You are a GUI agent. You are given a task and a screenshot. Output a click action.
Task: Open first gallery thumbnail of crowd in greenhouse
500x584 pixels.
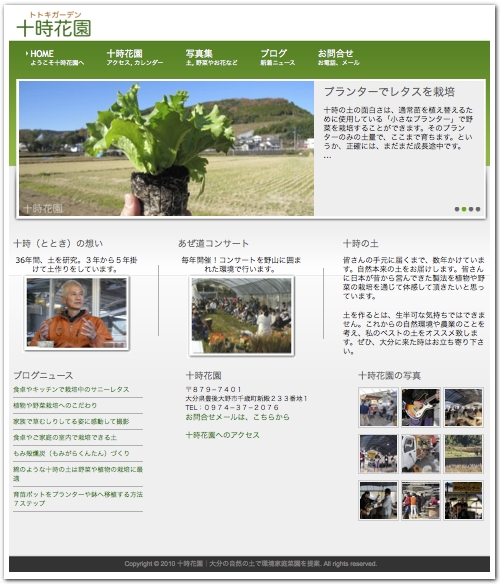point(378,407)
